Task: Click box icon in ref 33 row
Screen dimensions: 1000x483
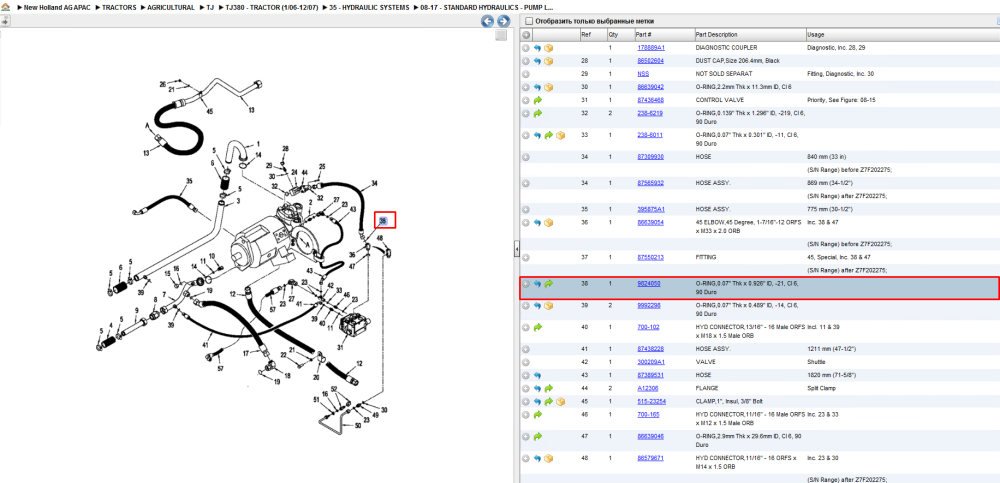Action: (x=560, y=135)
